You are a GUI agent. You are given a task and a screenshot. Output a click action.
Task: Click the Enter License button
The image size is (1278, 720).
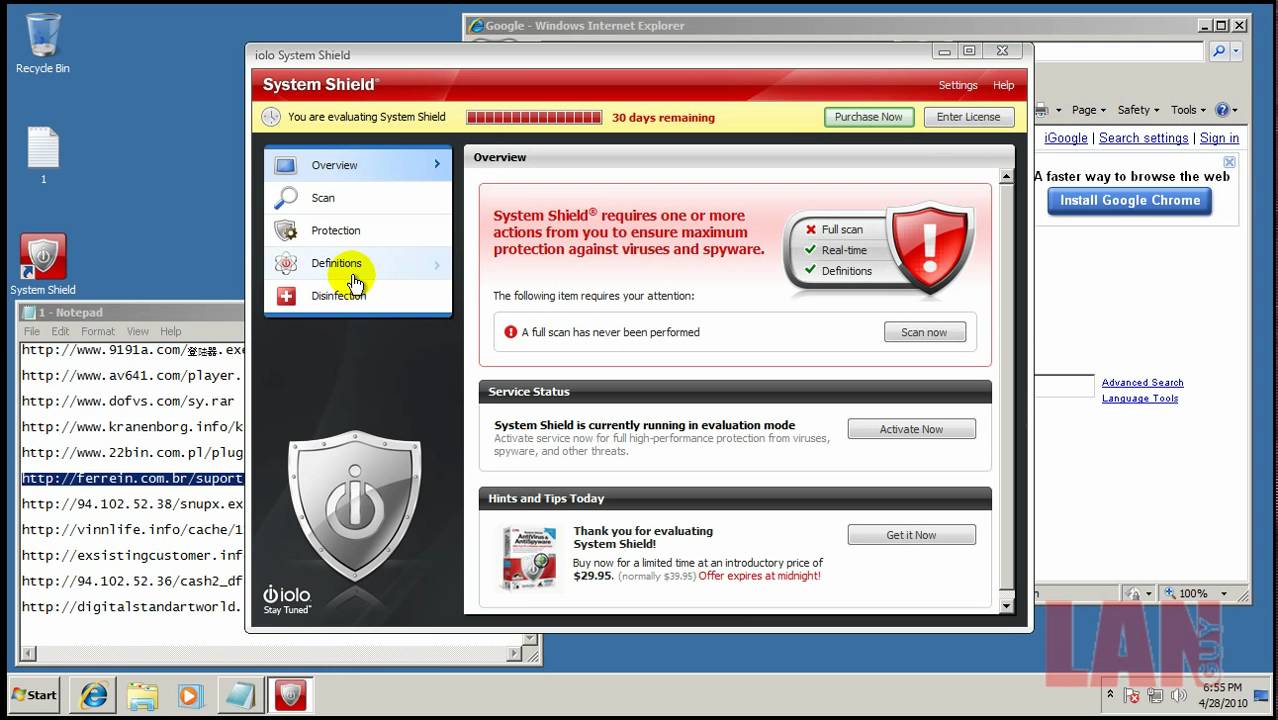pos(969,117)
